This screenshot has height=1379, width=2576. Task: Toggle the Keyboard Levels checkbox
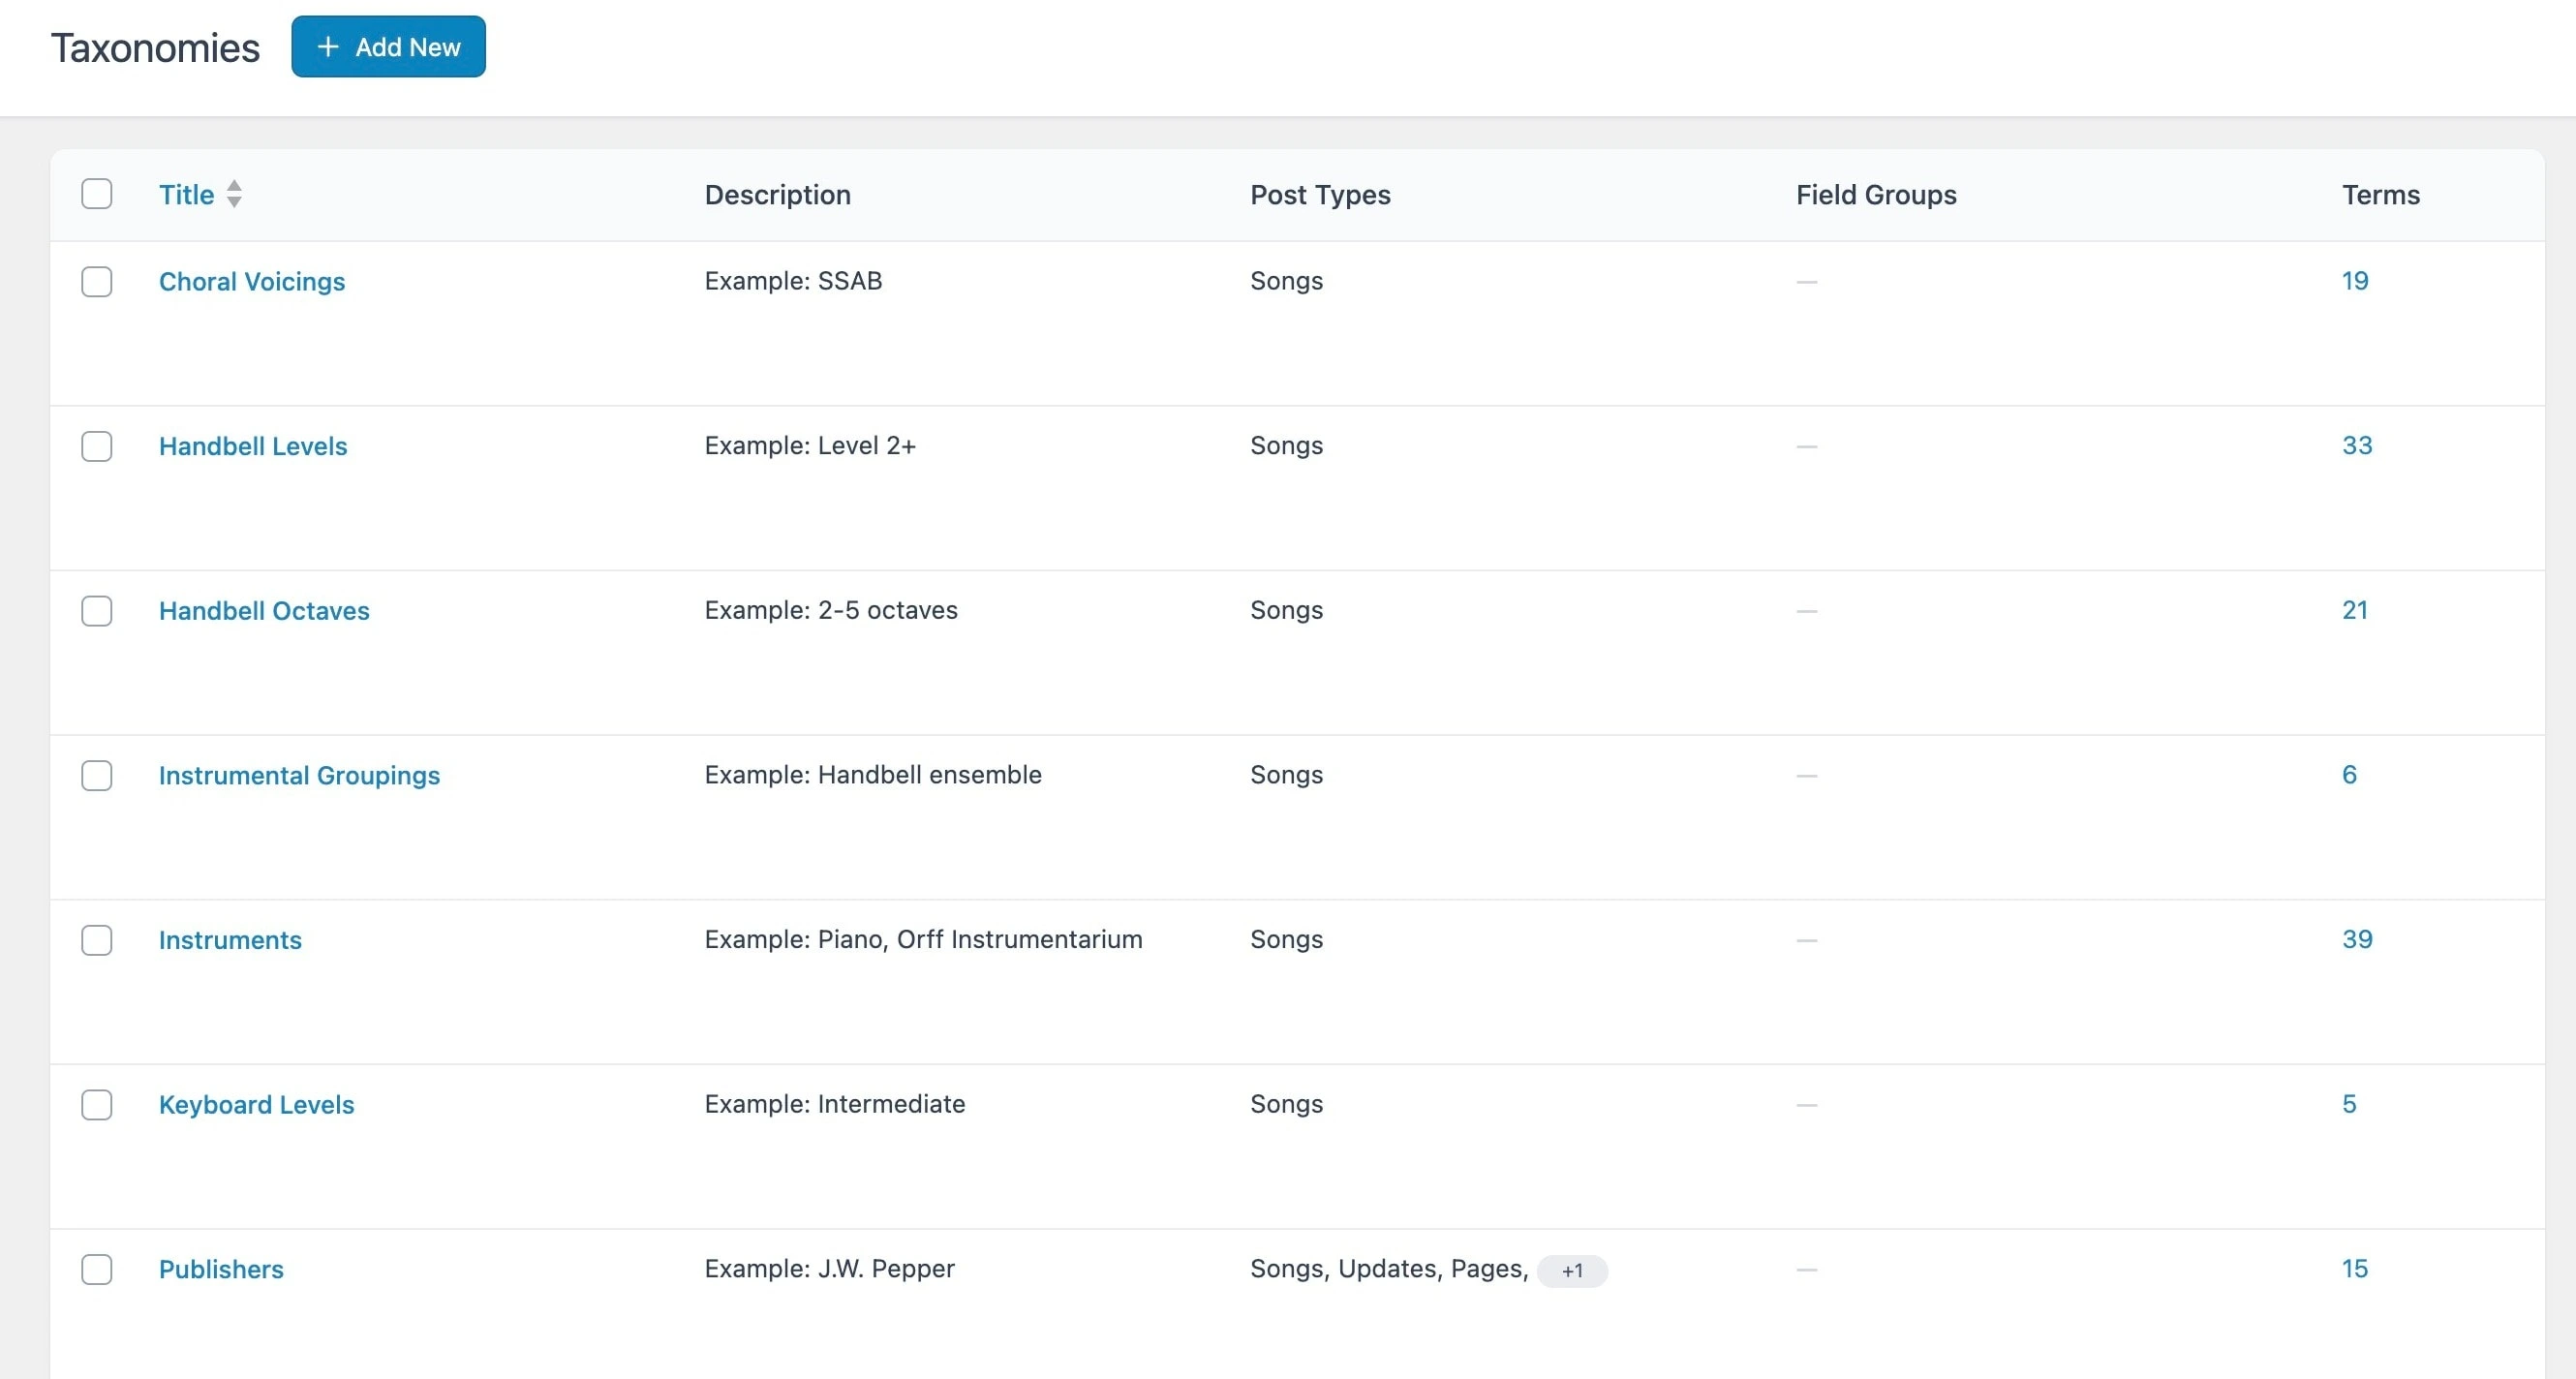coord(97,1103)
